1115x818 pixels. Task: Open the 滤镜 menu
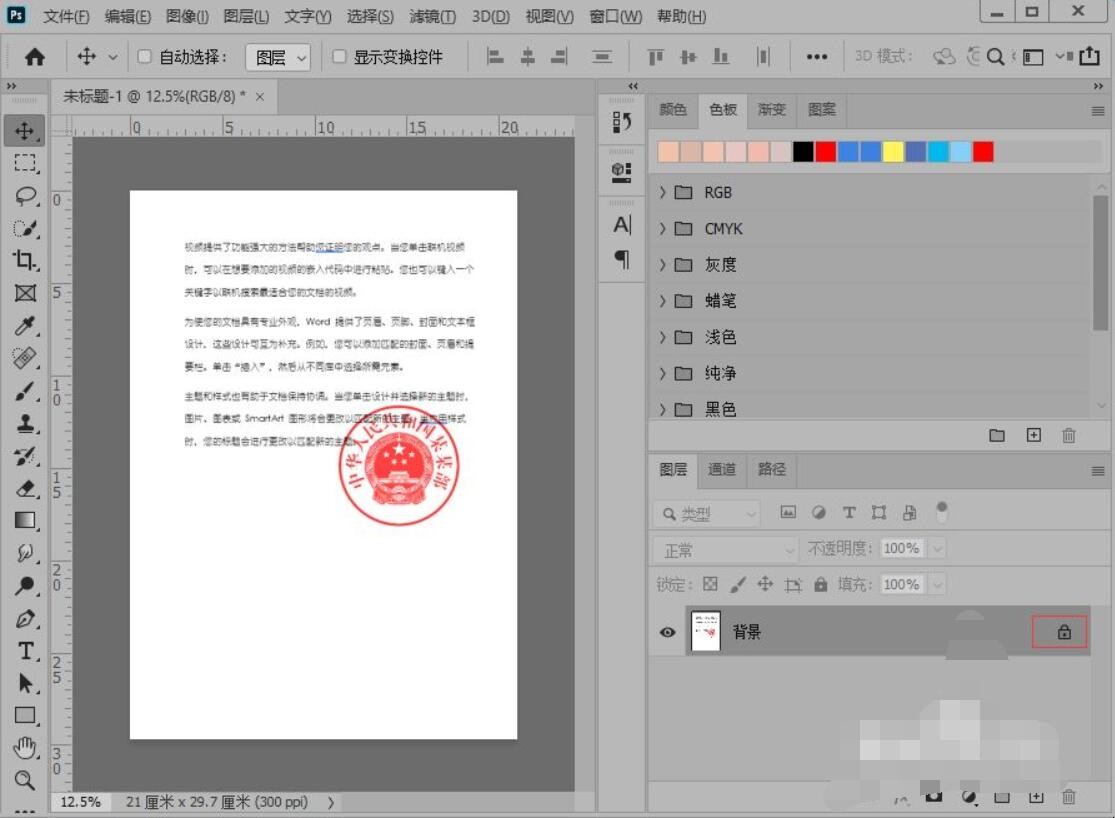(432, 16)
